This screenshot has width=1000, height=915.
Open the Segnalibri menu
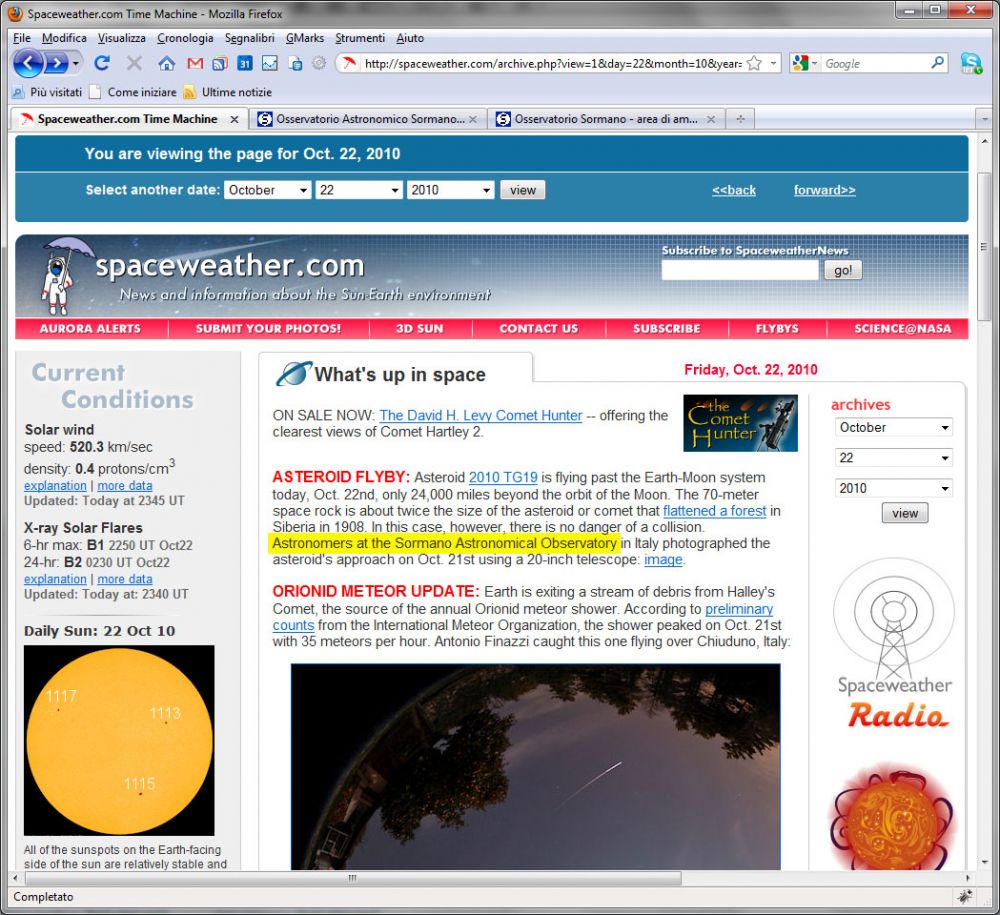pos(249,38)
